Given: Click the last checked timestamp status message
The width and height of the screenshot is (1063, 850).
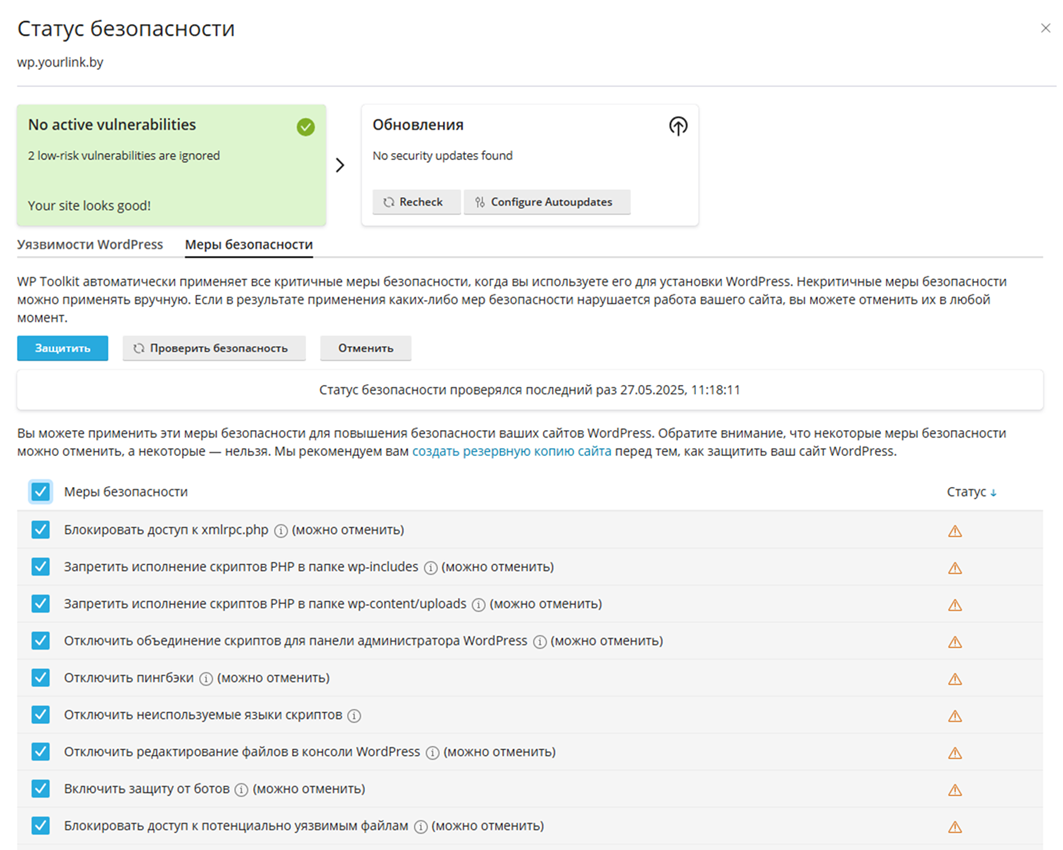Looking at the screenshot, I should 530,390.
